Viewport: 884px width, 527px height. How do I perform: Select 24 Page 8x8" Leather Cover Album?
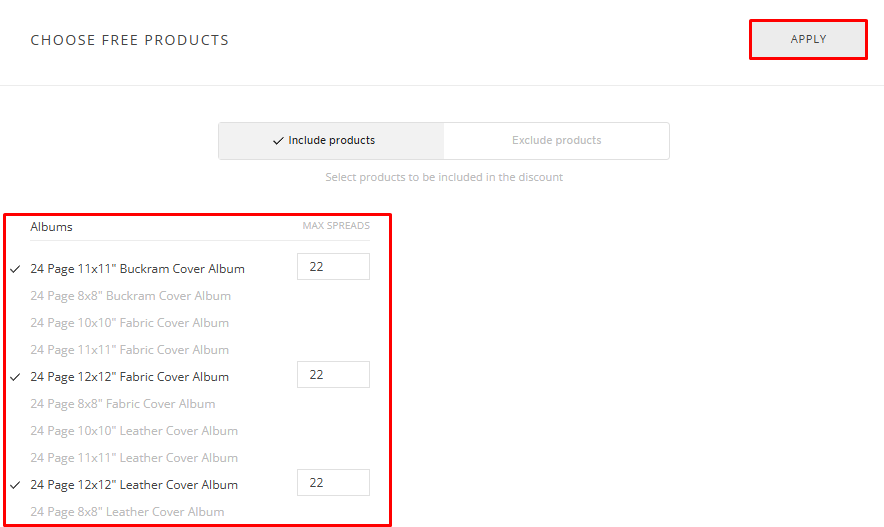pyautogui.click(x=127, y=512)
